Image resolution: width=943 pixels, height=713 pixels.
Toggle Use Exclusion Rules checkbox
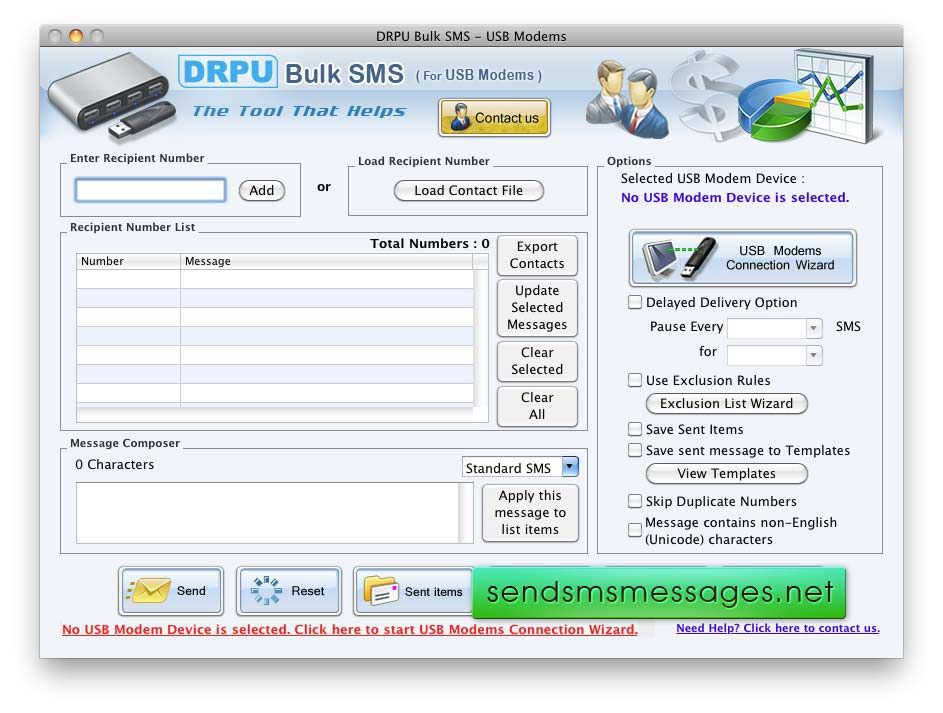pyautogui.click(x=634, y=380)
